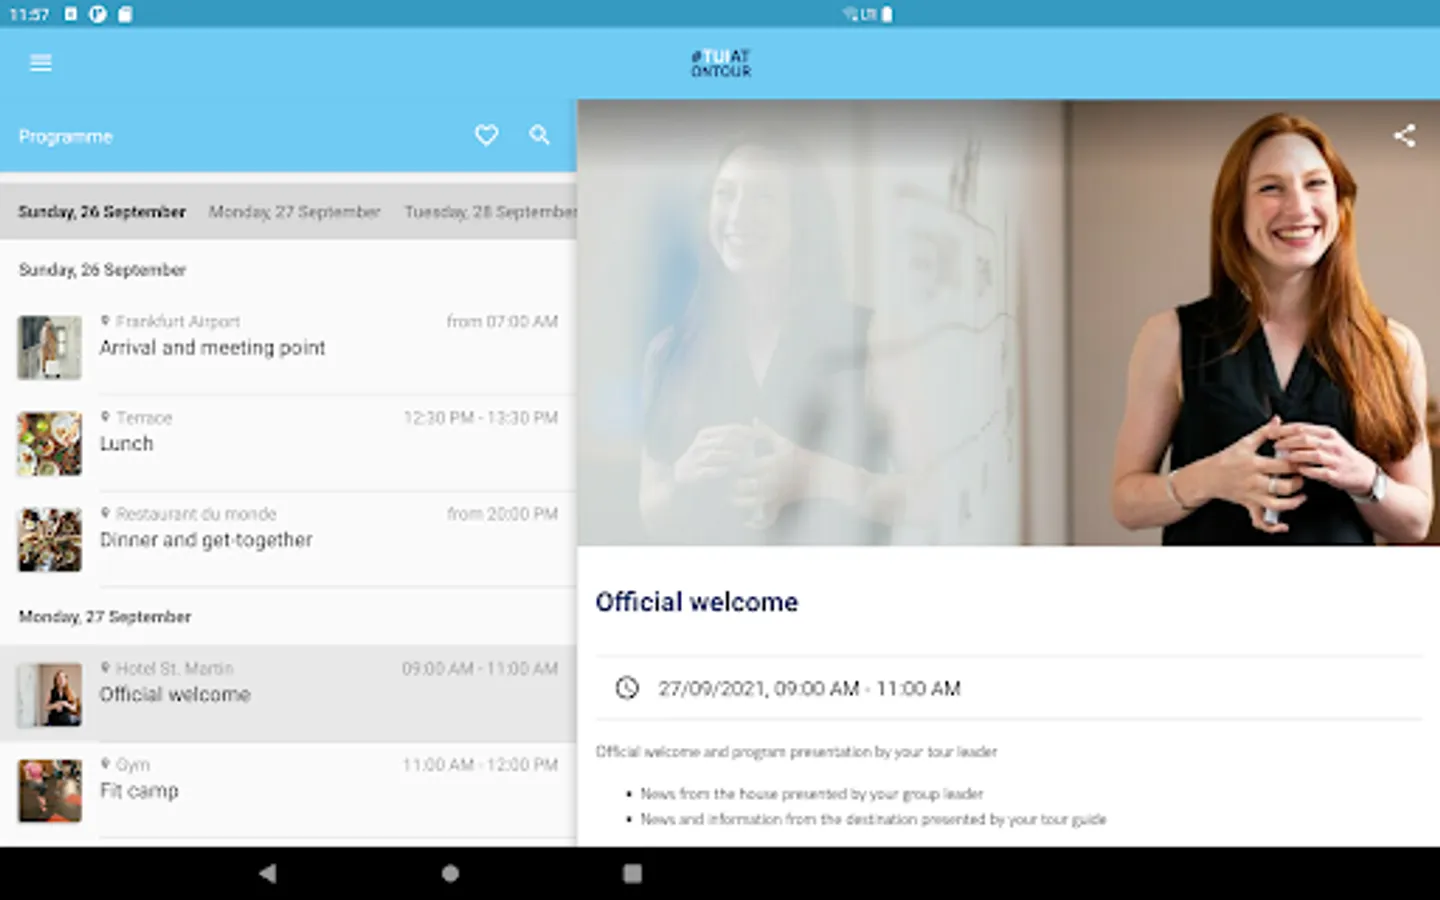The image size is (1440, 900).
Task: Open search using the magnifier icon
Action: point(540,135)
